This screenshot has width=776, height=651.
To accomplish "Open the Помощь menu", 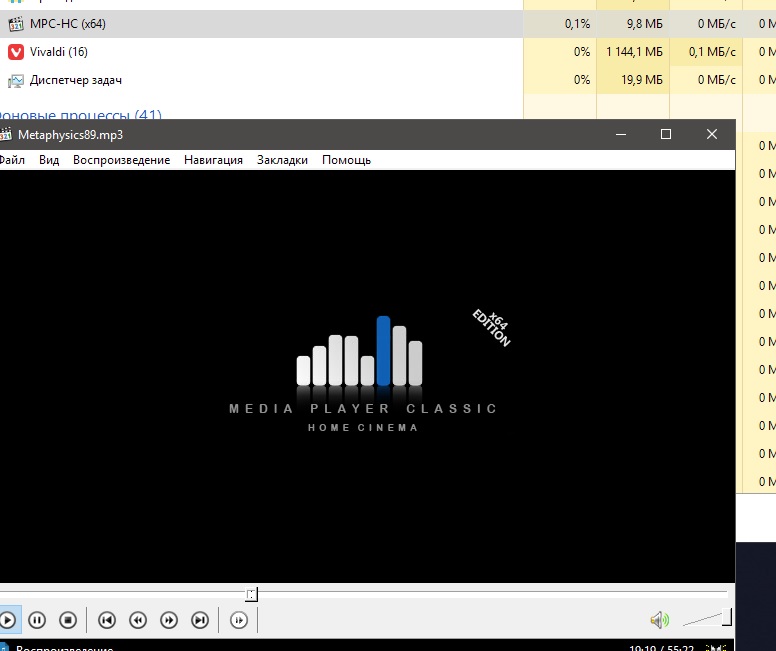I will 346,160.
